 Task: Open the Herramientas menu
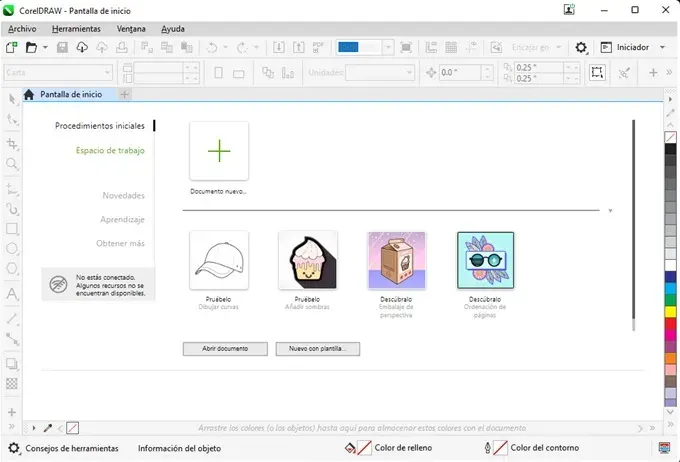76,29
